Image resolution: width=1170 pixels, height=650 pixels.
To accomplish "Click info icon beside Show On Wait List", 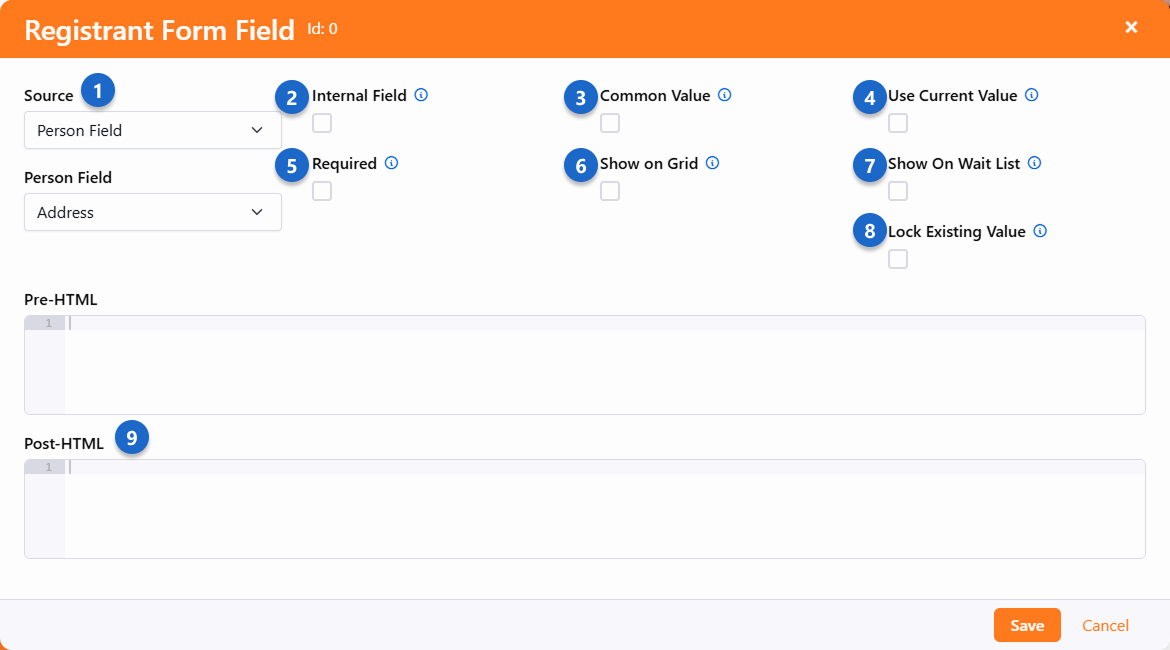I will 1035,163.
